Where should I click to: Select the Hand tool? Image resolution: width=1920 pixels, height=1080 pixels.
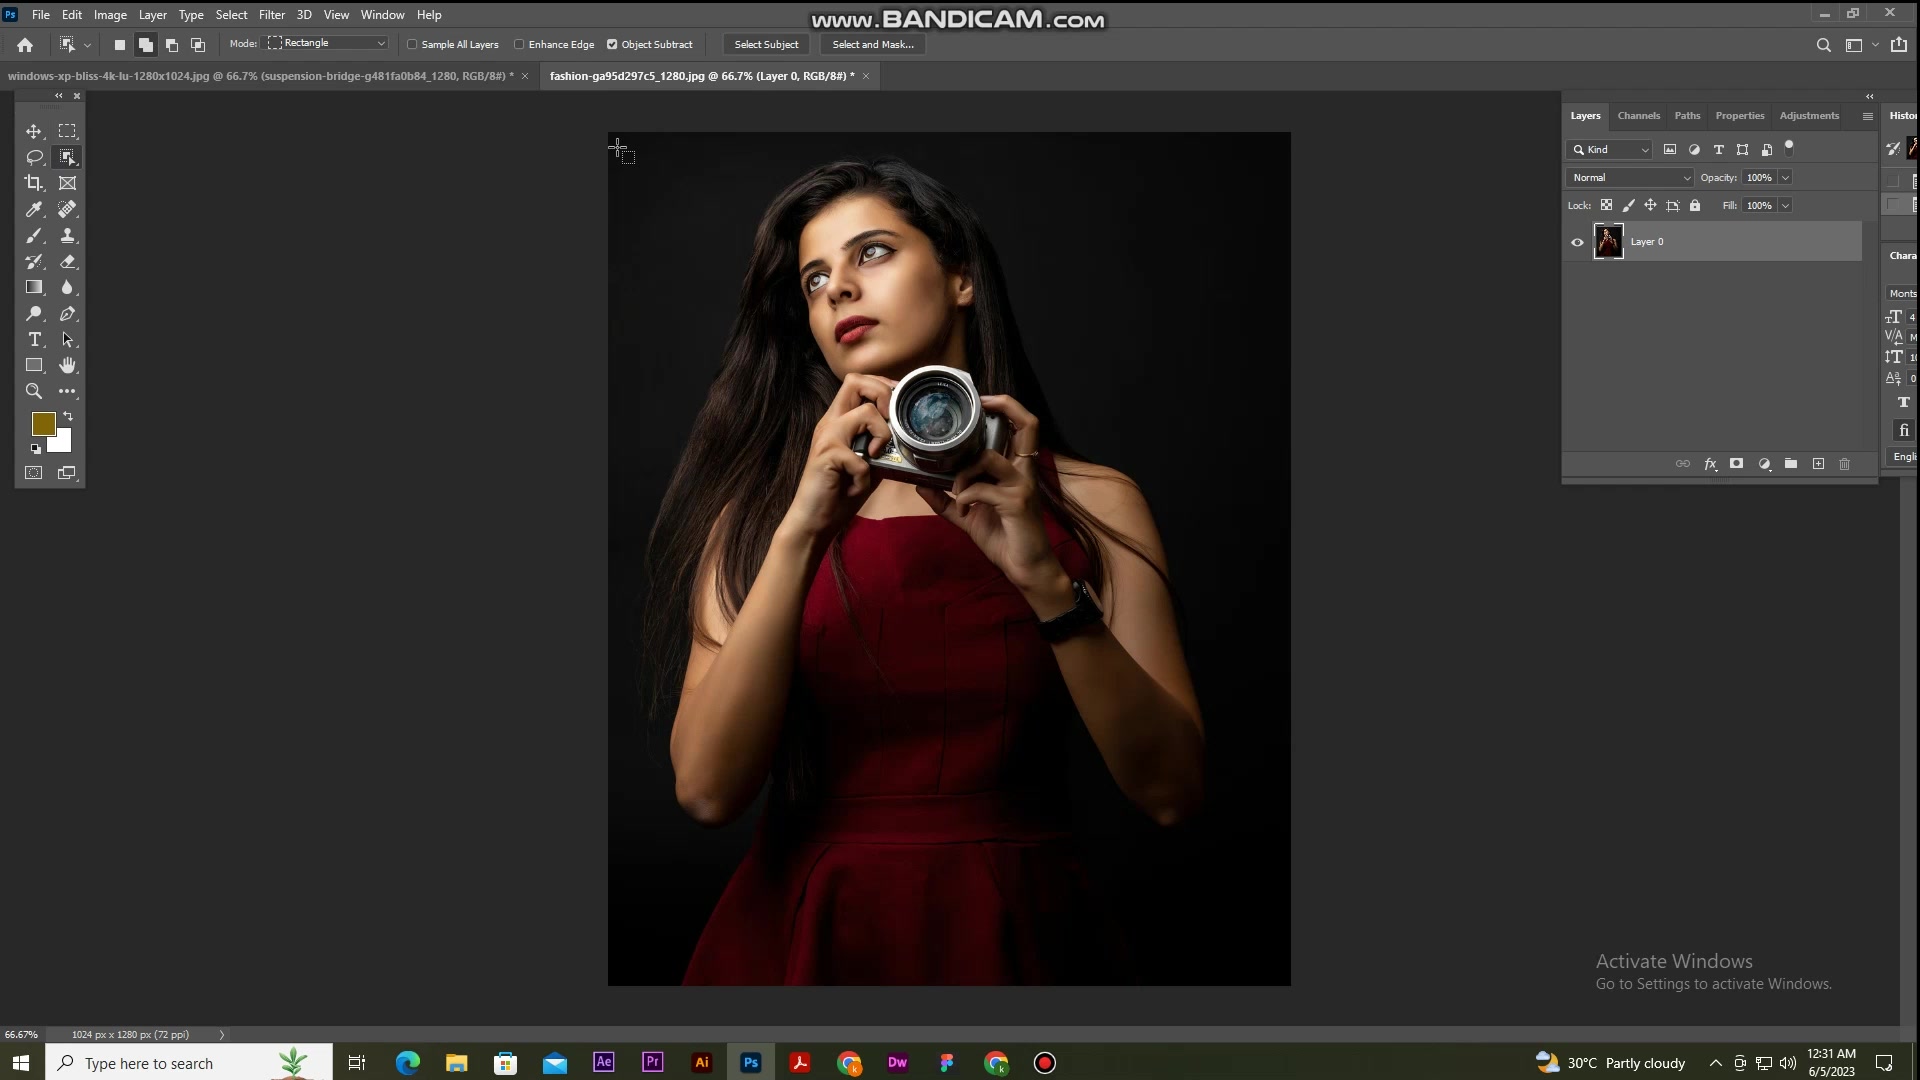point(67,366)
